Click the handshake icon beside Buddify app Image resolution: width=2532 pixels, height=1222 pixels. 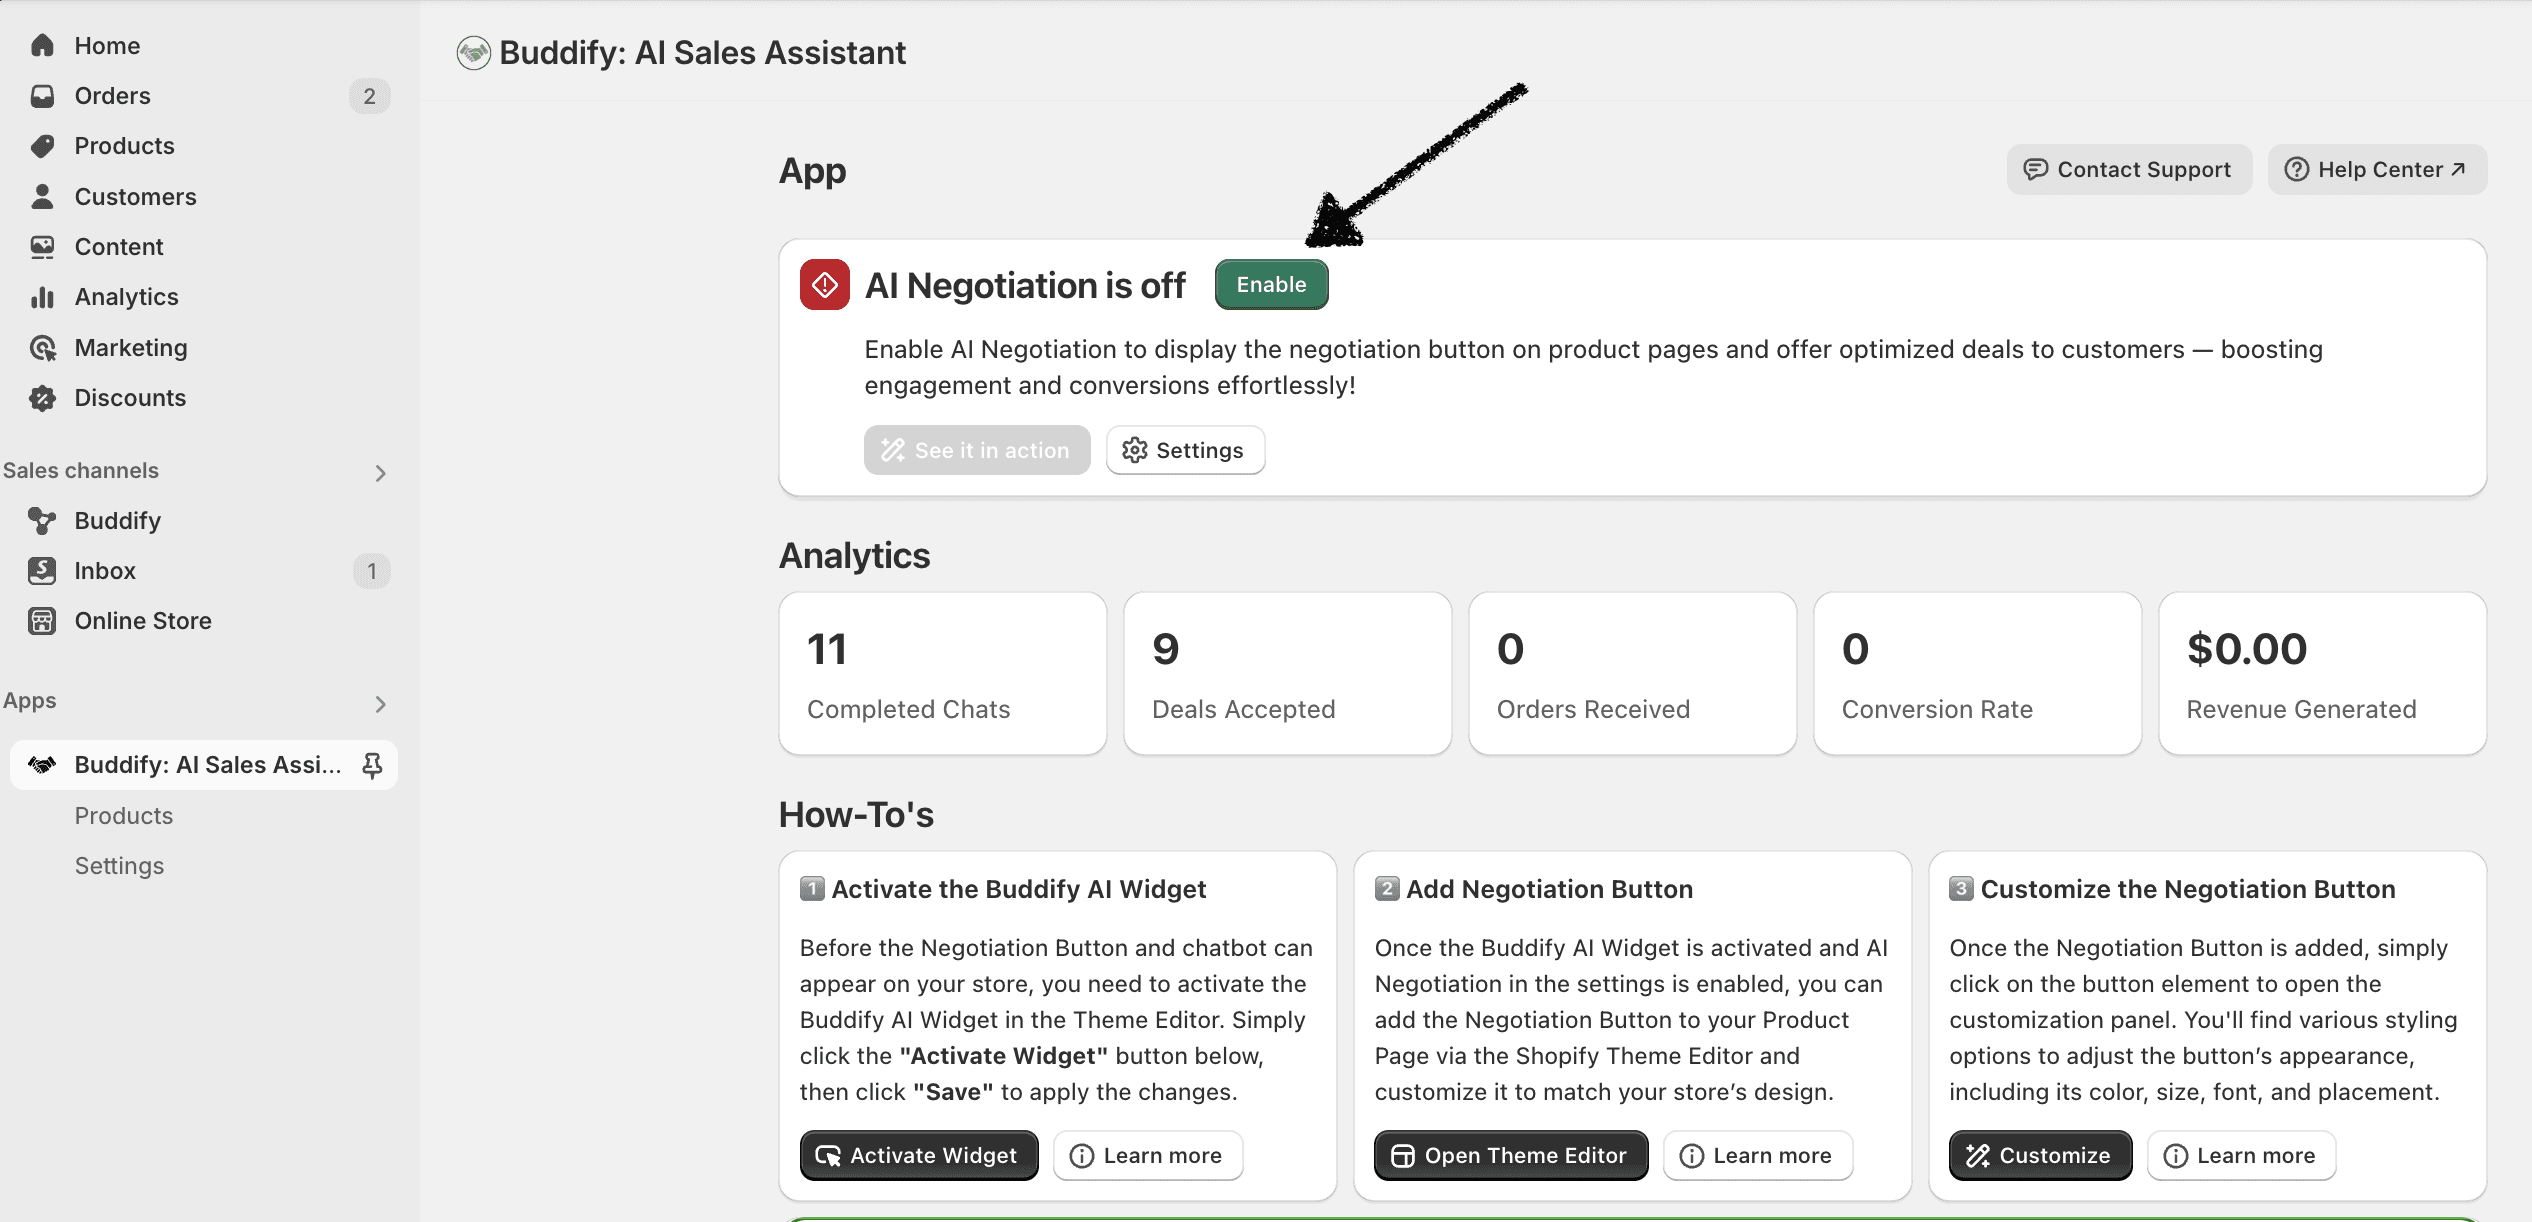click(42, 765)
